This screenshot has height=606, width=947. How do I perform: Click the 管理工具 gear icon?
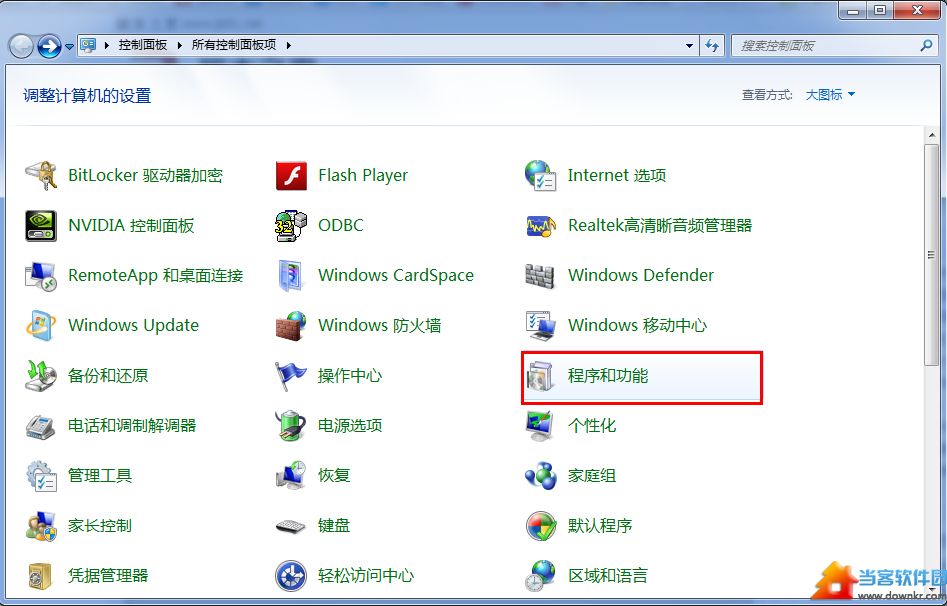(40, 476)
